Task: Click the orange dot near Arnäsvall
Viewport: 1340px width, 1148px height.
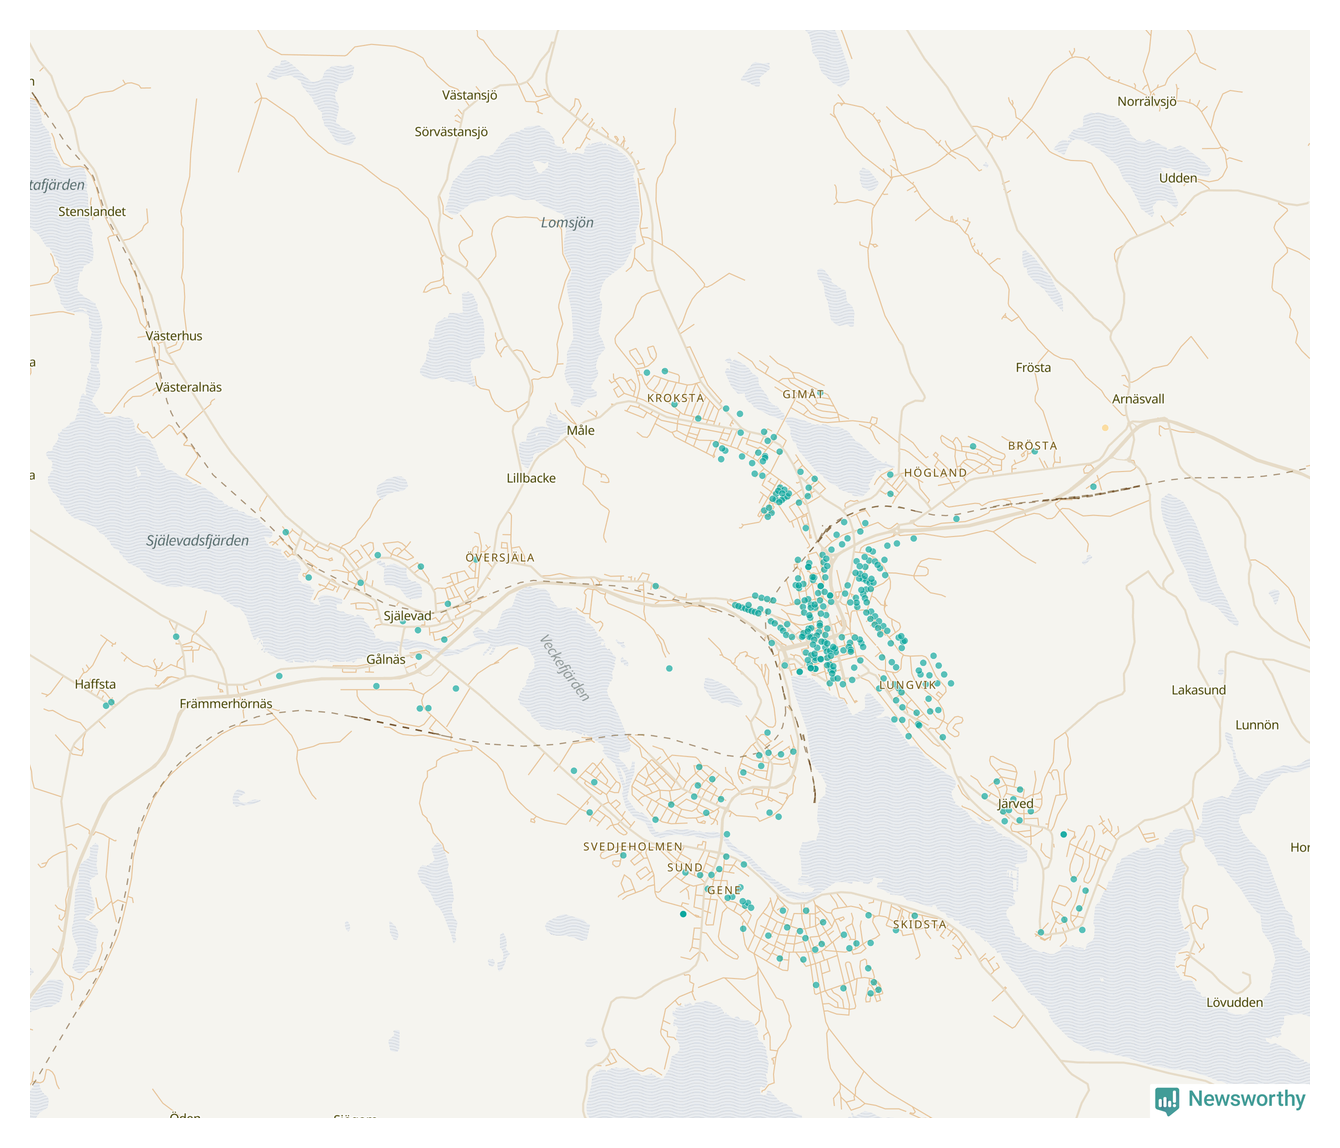Action: click(1105, 428)
